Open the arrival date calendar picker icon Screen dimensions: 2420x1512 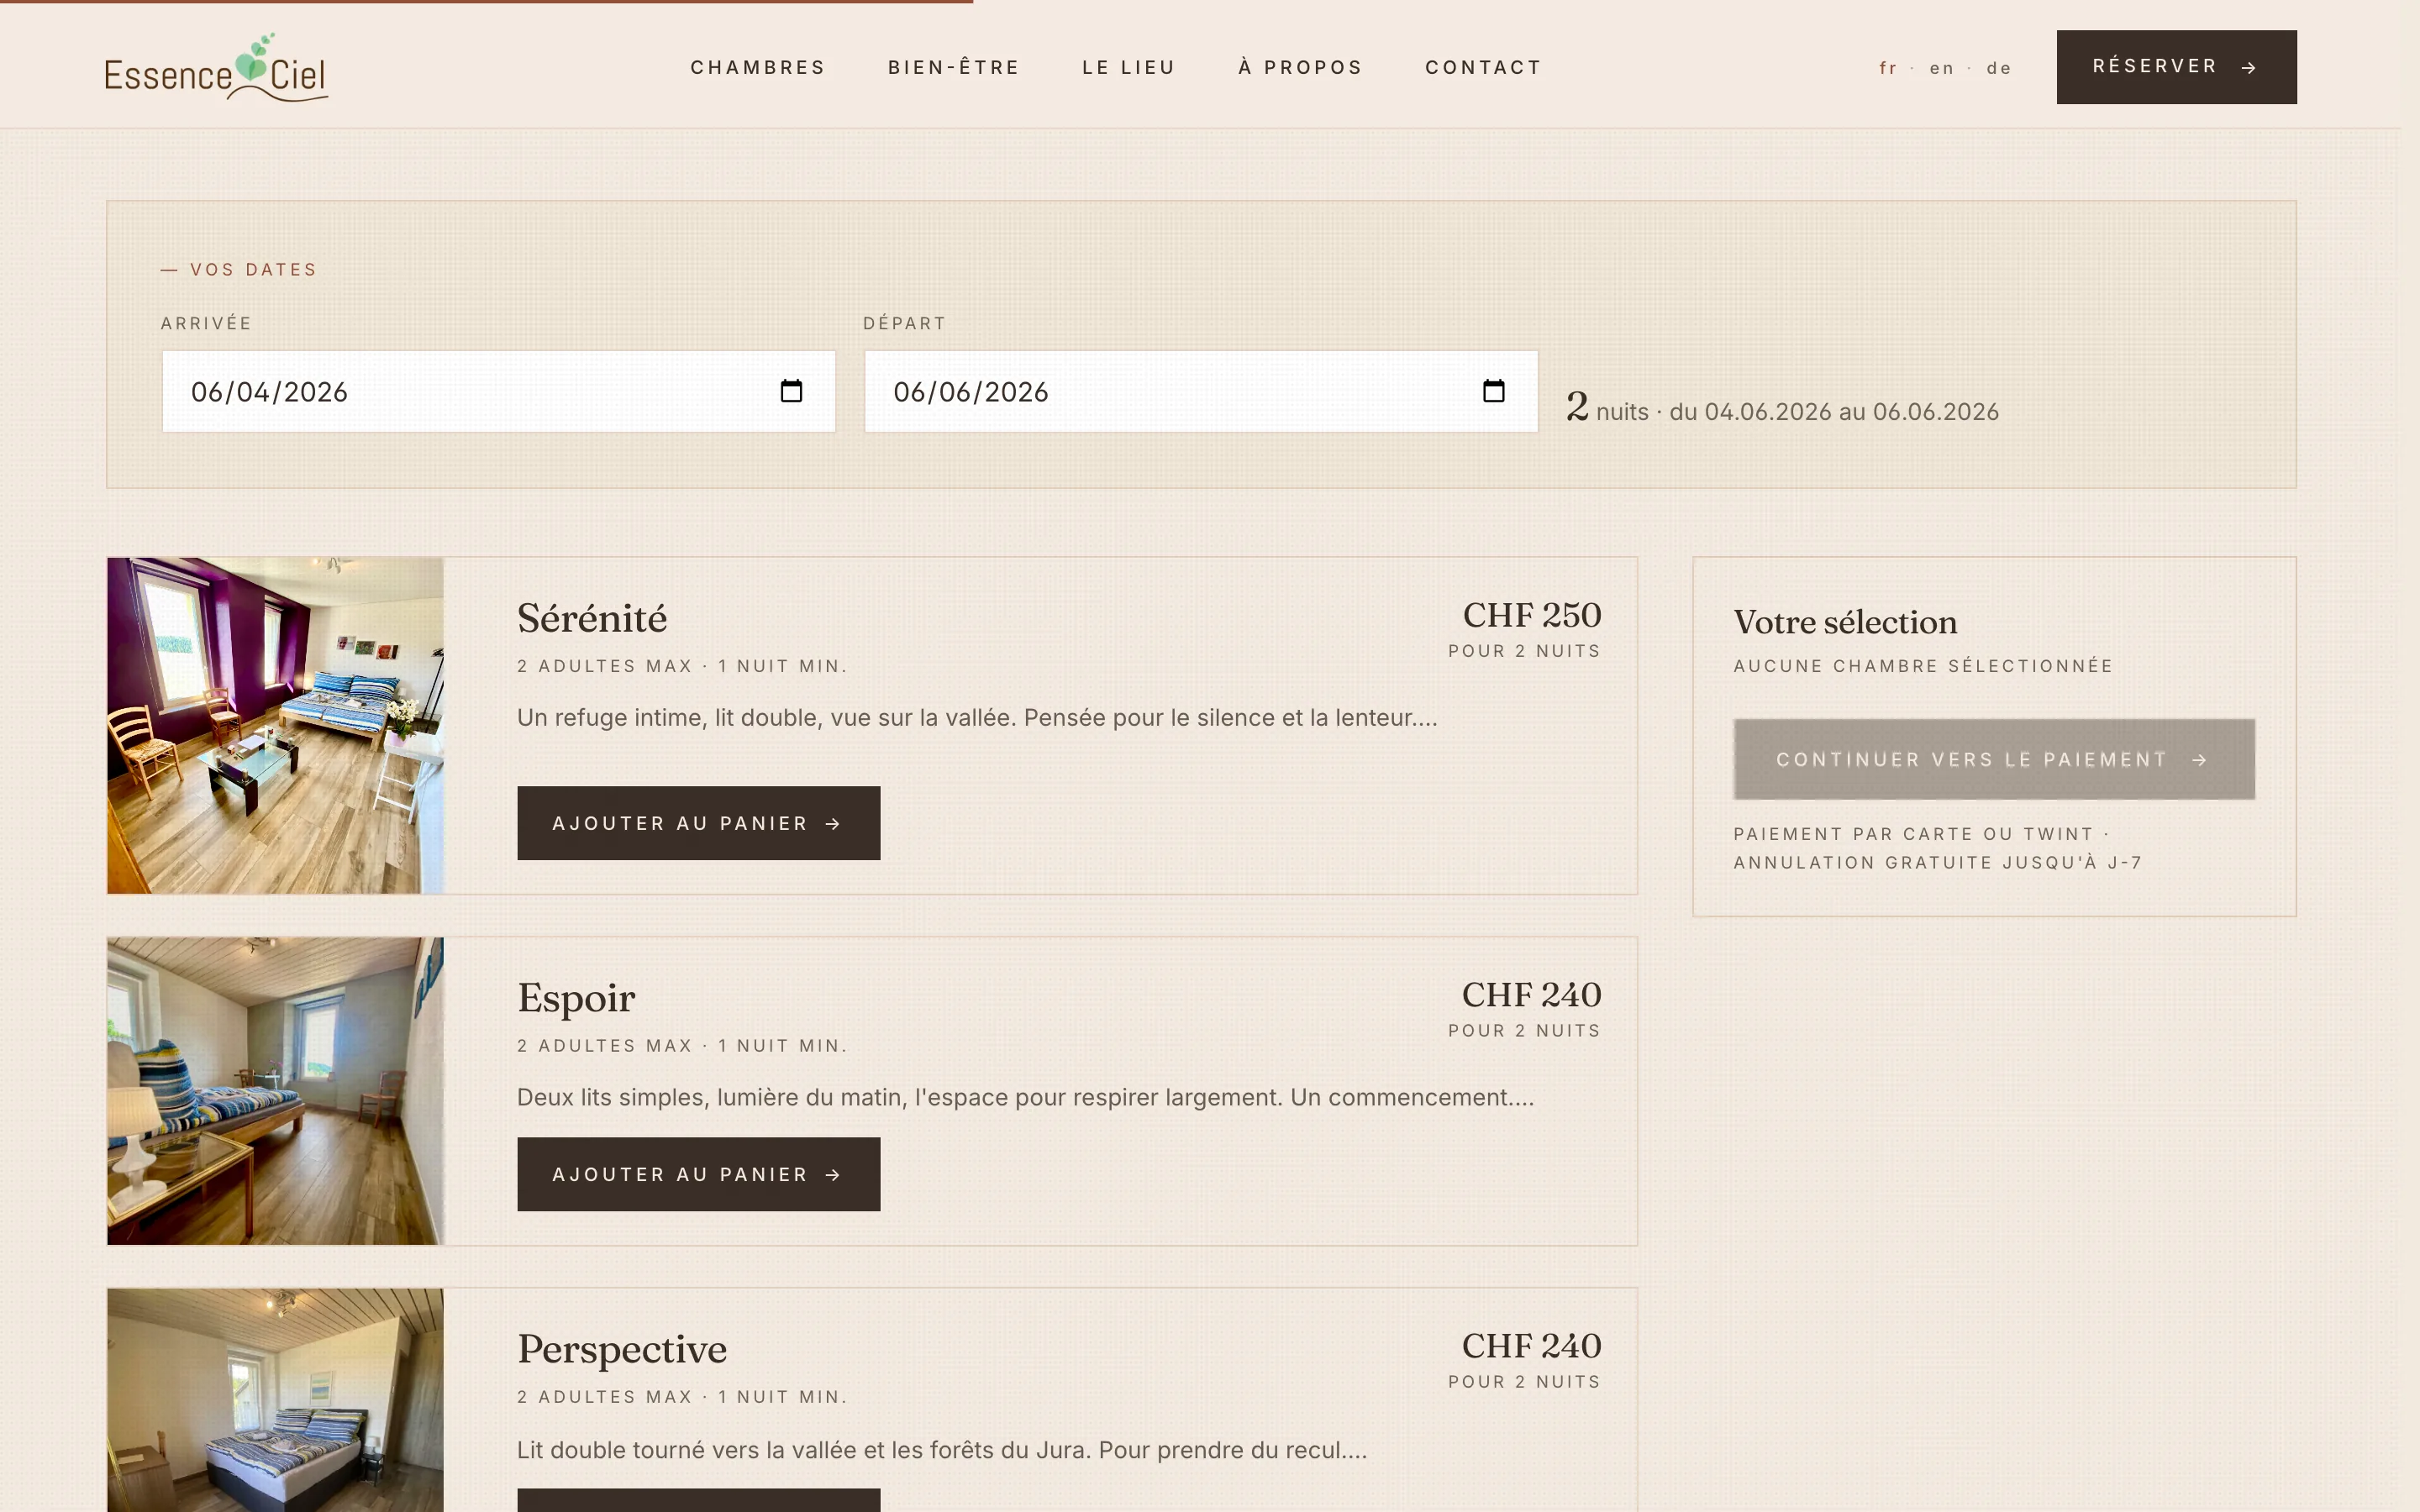click(x=791, y=391)
